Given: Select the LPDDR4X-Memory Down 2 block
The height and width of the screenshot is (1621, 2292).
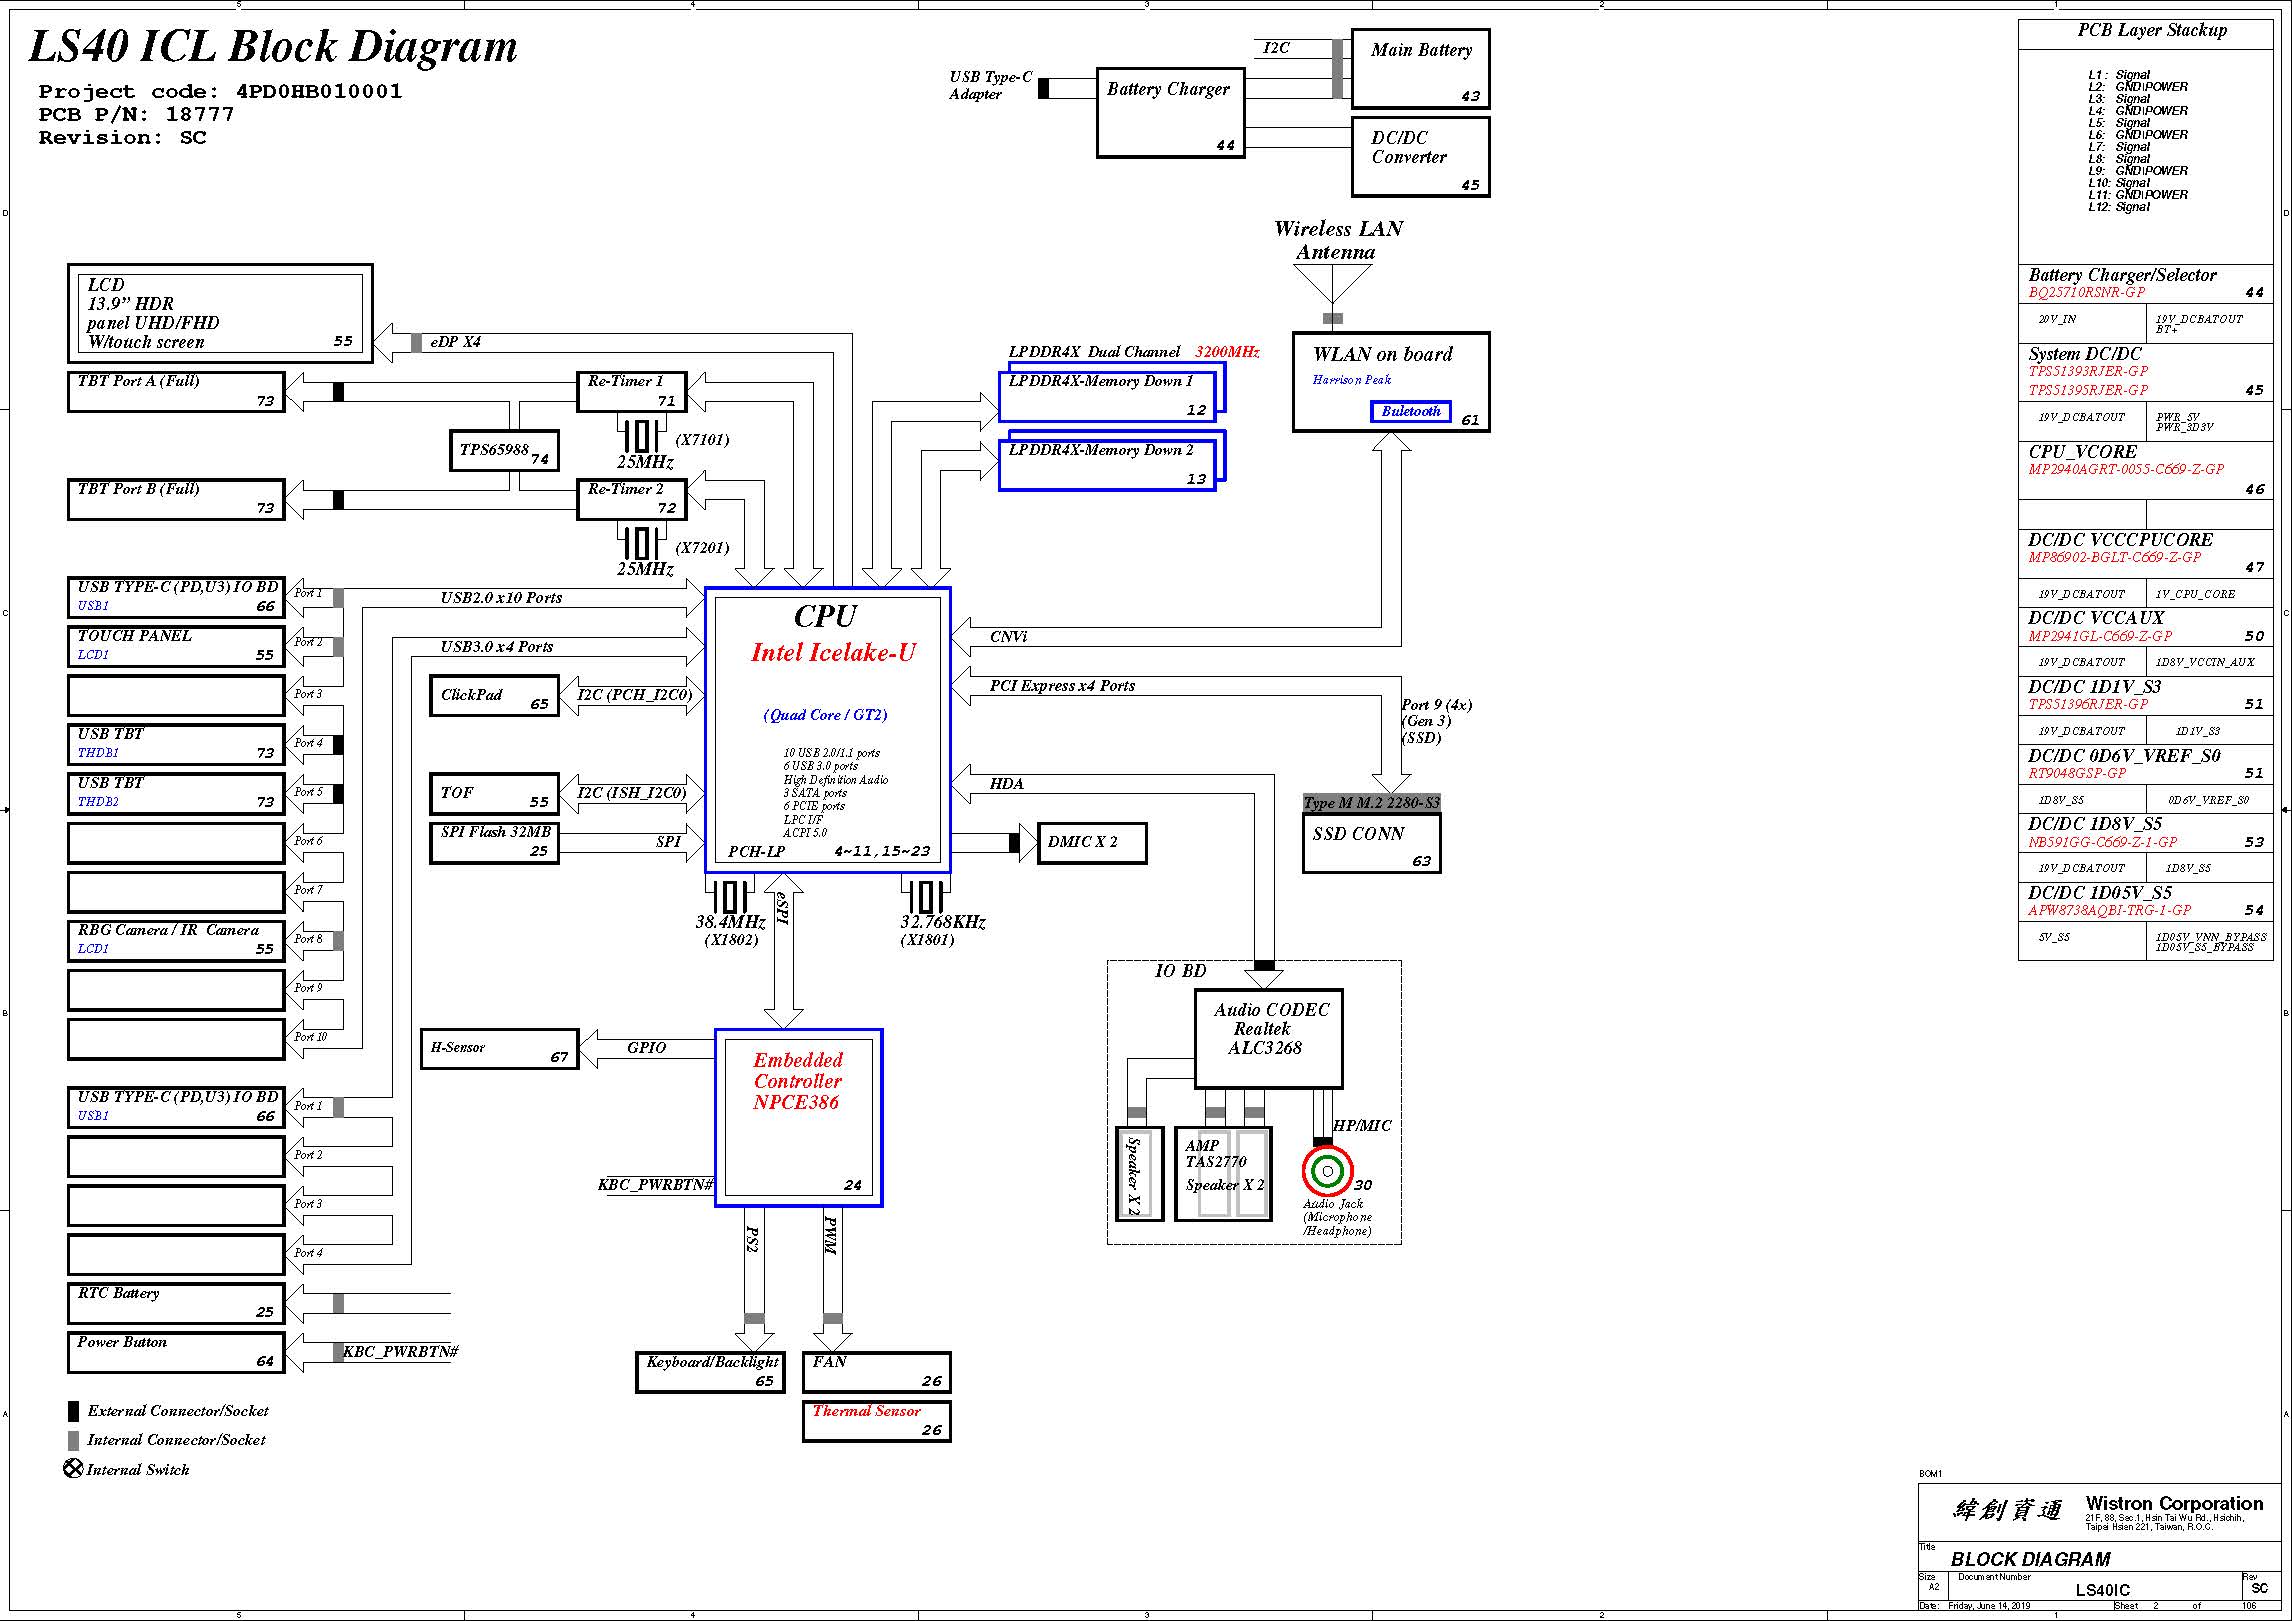Looking at the screenshot, I should [x=1111, y=462].
